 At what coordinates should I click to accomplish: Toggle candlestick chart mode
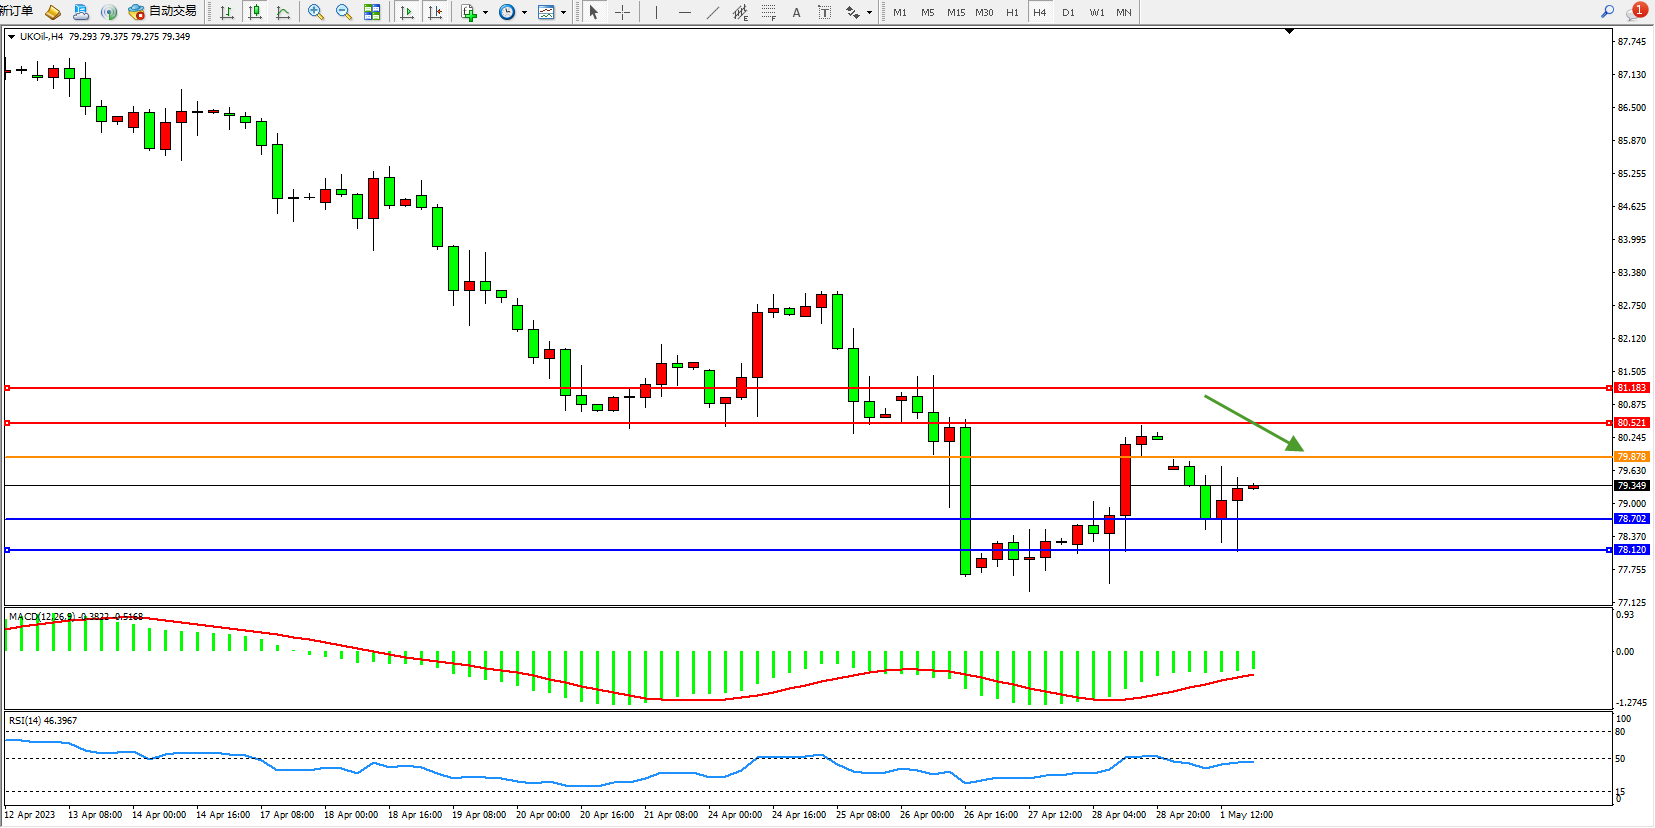[255, 12]
